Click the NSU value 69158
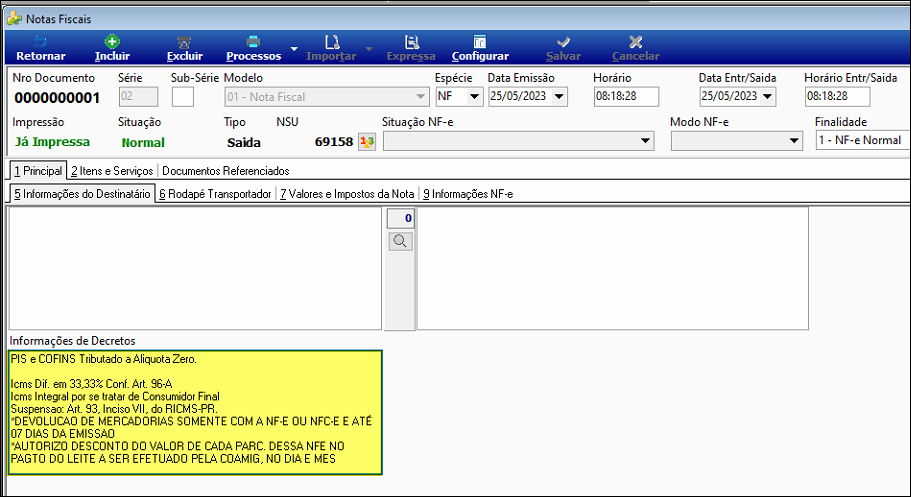 point(333,142)
